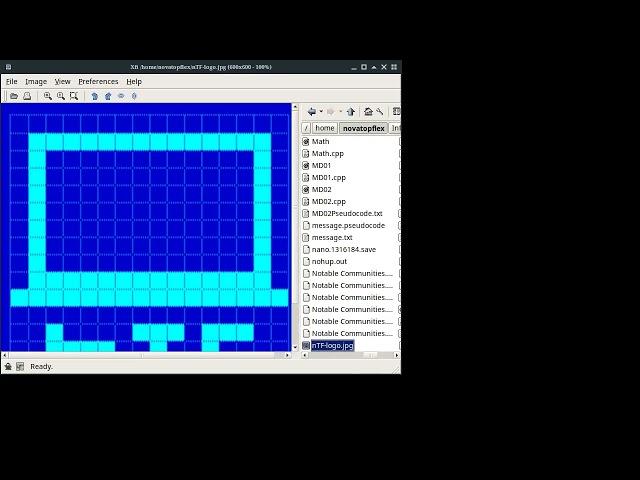Rotate the image right
This screenshot has width=640, height=480.
tap(108, 96)
